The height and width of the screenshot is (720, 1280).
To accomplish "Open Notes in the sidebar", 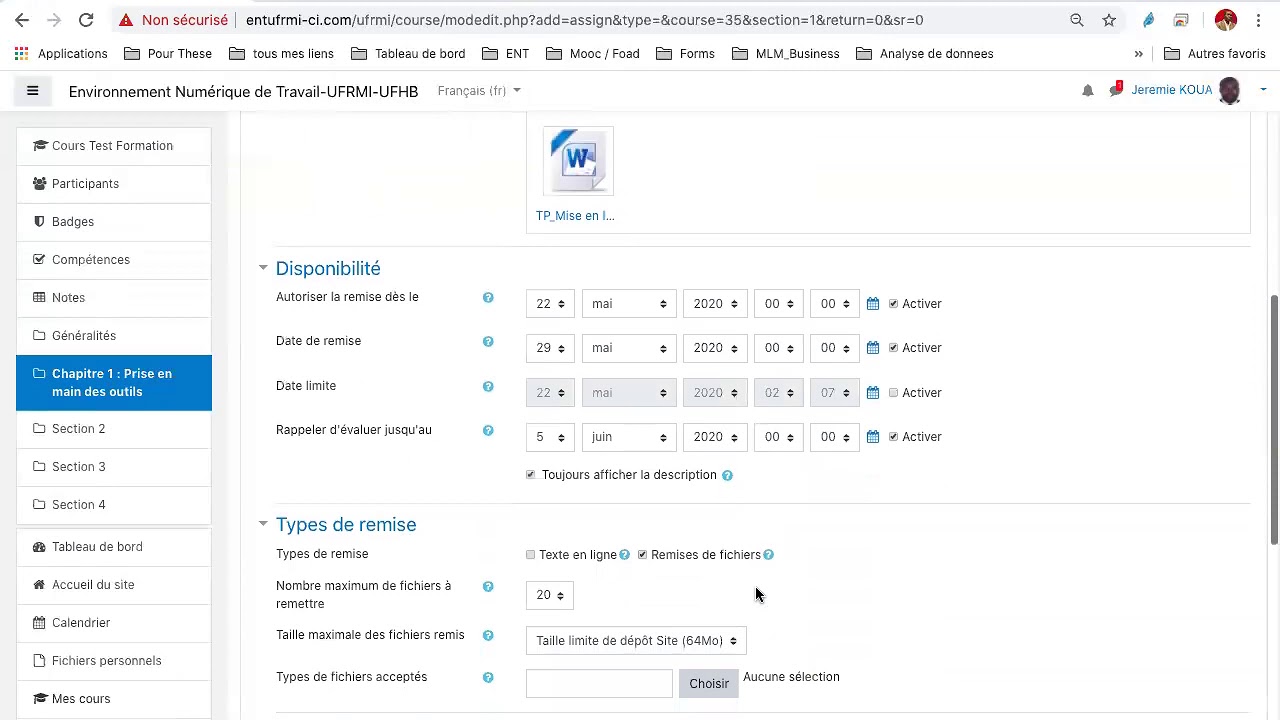I will (114, 298).
